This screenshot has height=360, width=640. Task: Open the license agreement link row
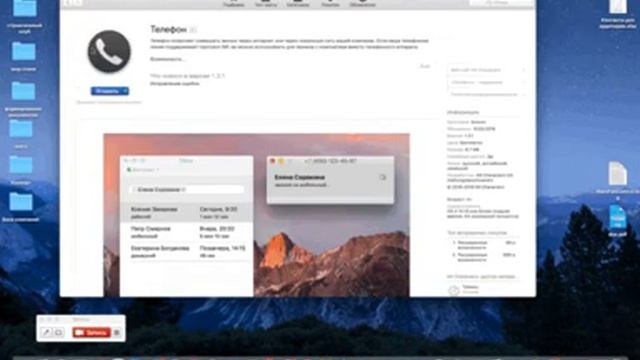click(x=486, y=94)
